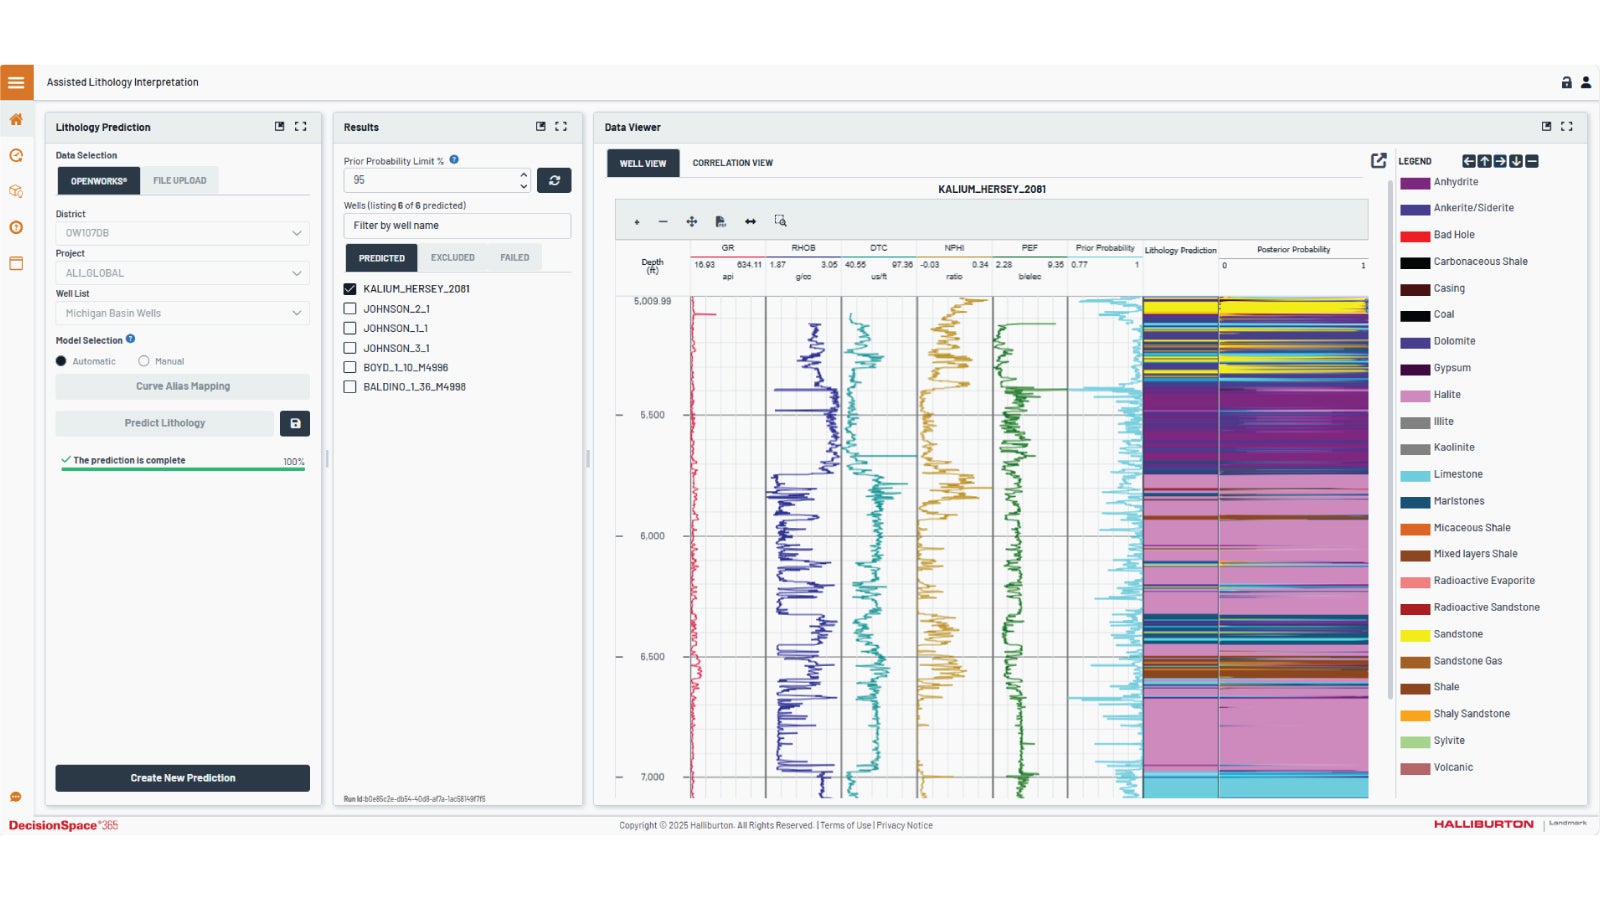
Task: Check the JOHNSON_2_1 well checkbox
Action: click(x=350, y=309)
